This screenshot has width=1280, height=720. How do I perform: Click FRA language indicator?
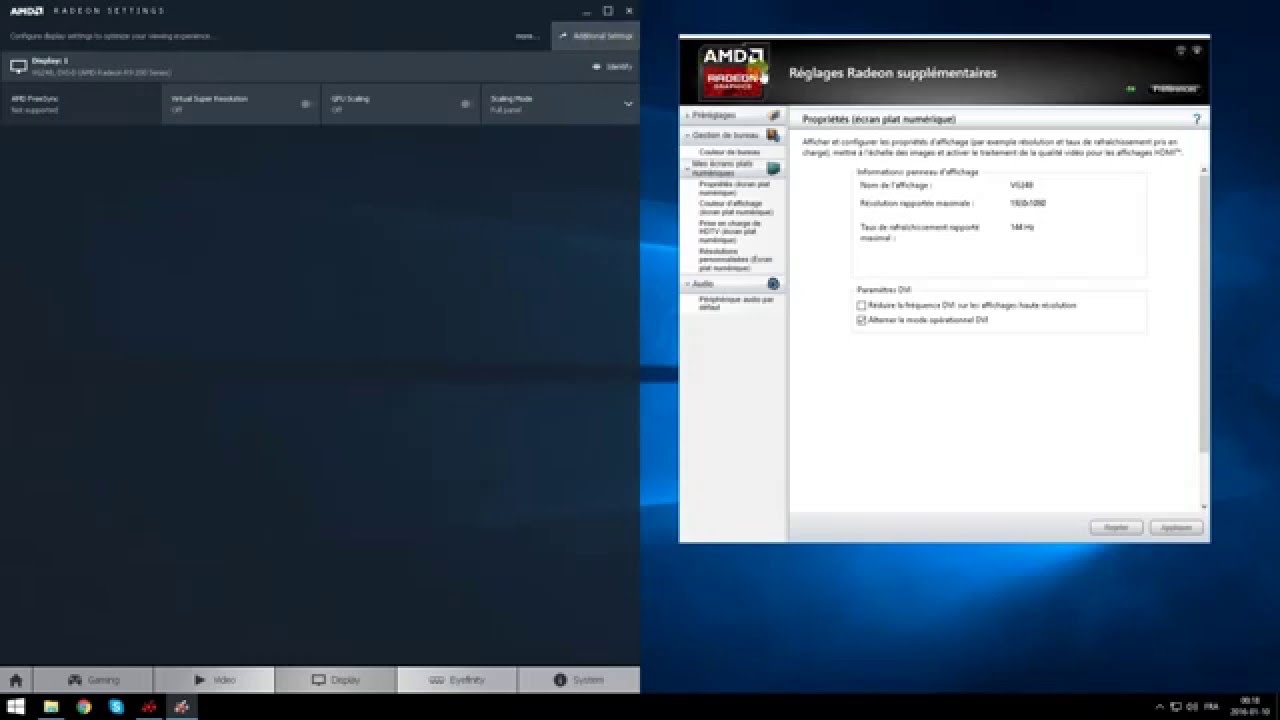coord(1213,707)
